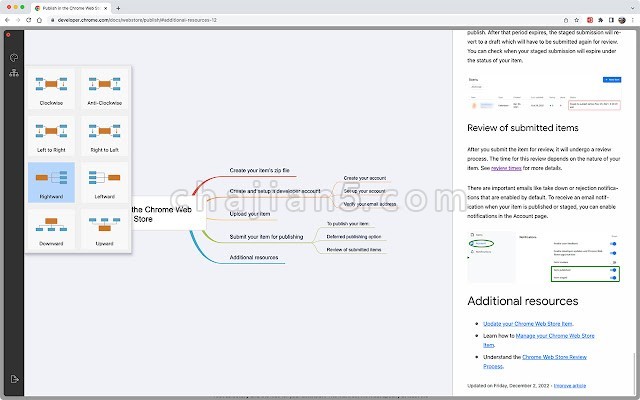The width and height of the screenshot is (640, 400).
Task: Open the red extension icon in the toolbar
Action: click(590, 20)
